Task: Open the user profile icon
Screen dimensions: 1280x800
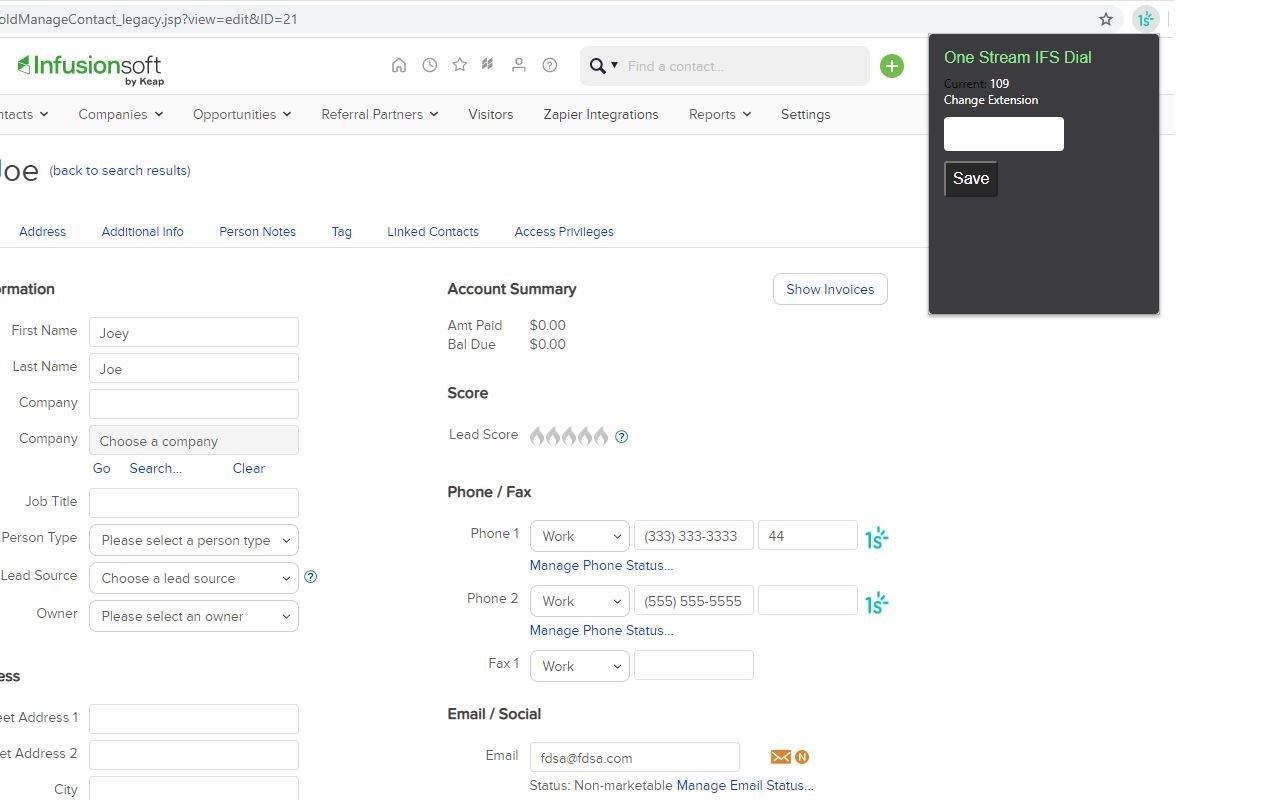Action: pos(518,65)
